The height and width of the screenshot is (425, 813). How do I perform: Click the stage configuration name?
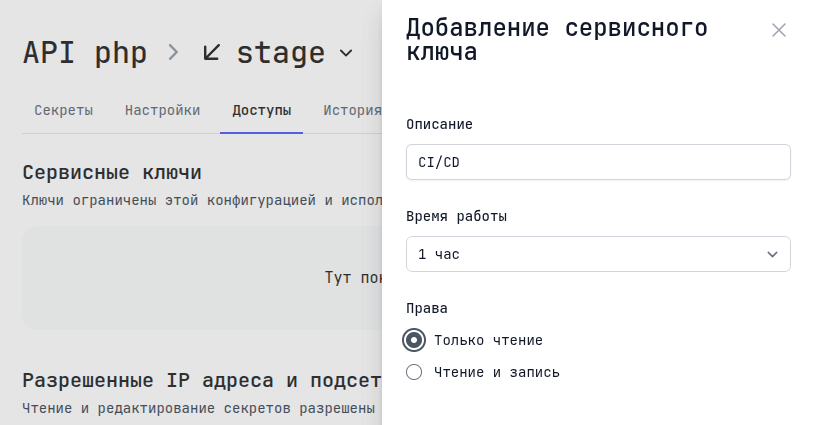click(280, 52)
